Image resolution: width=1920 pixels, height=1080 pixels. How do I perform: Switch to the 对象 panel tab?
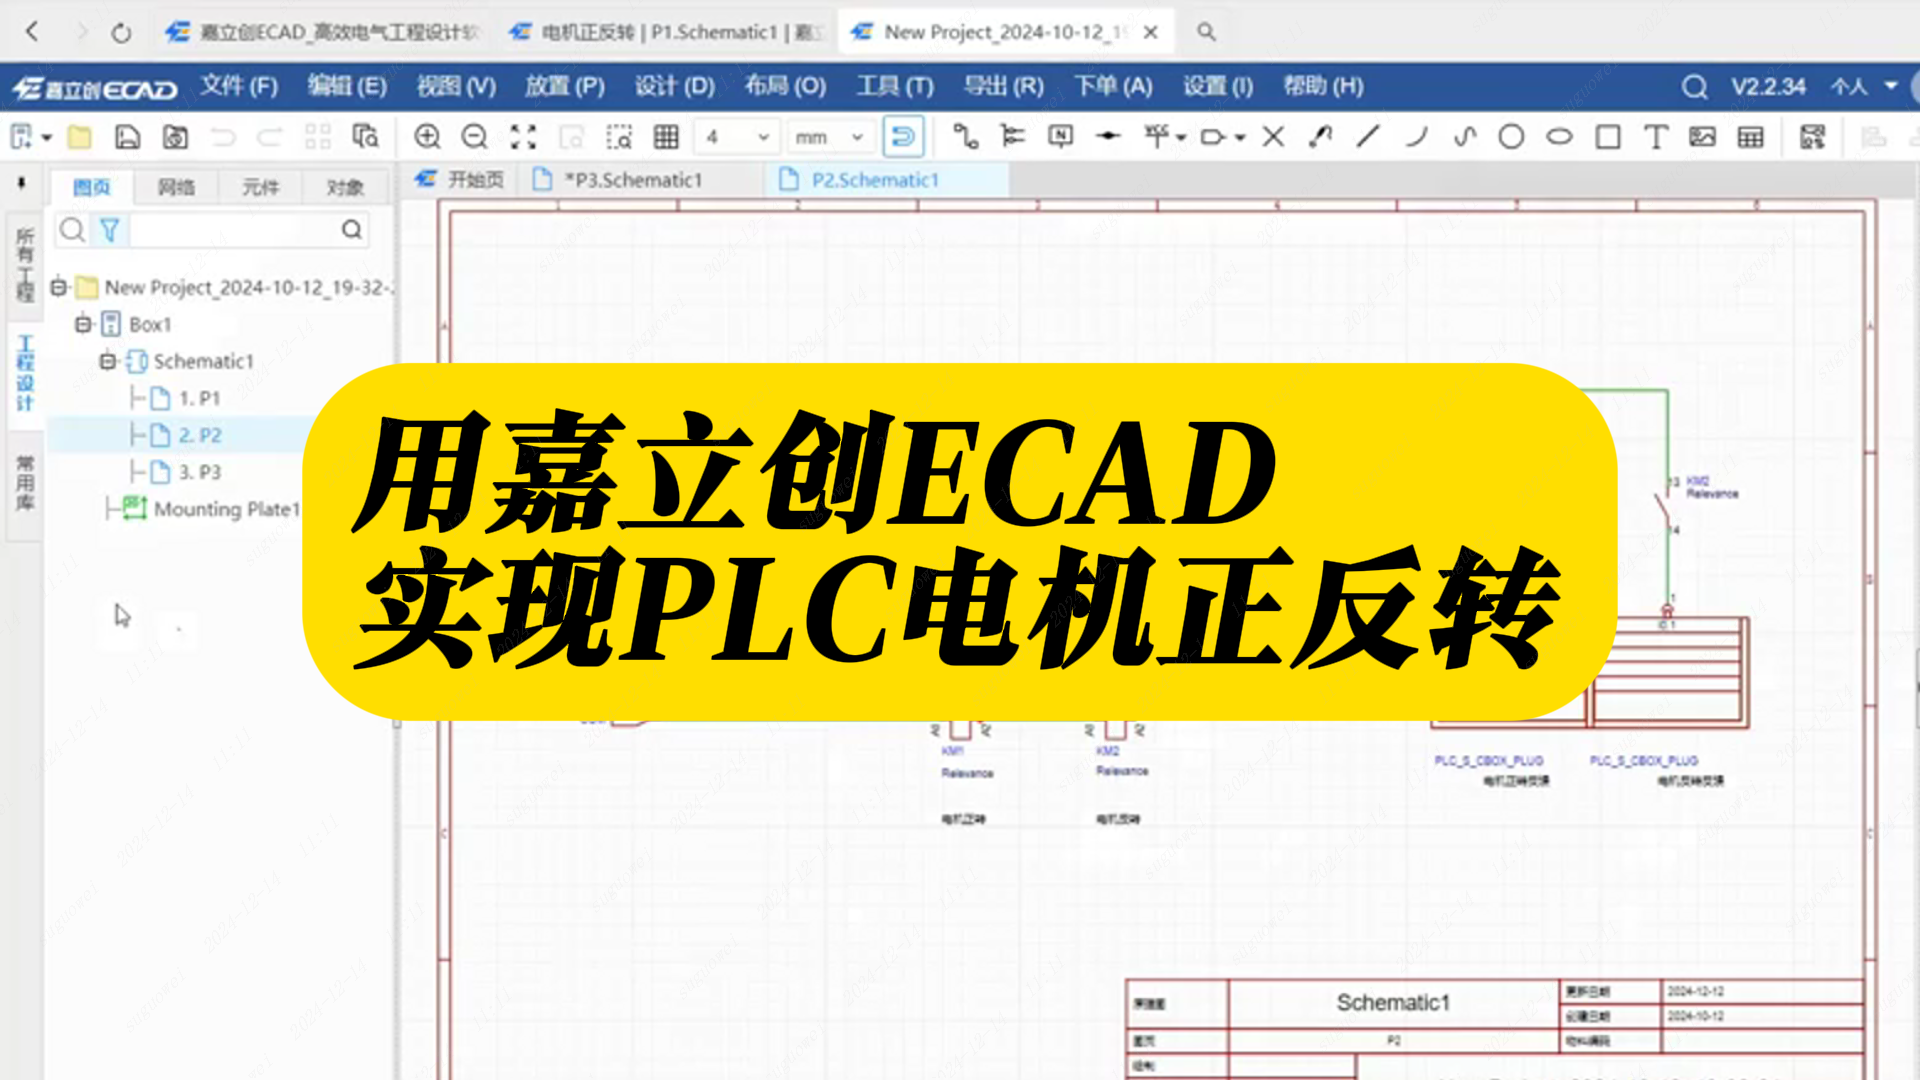pyautogui.click(x=345, y=187)
